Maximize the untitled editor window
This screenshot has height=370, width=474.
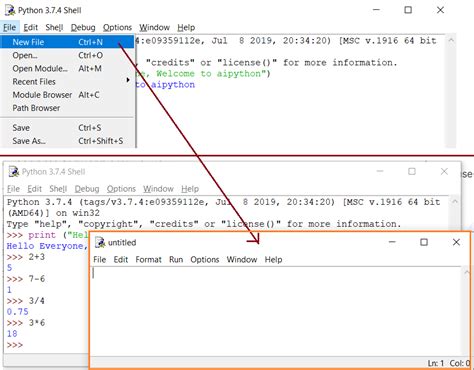[x=424, y=242]
